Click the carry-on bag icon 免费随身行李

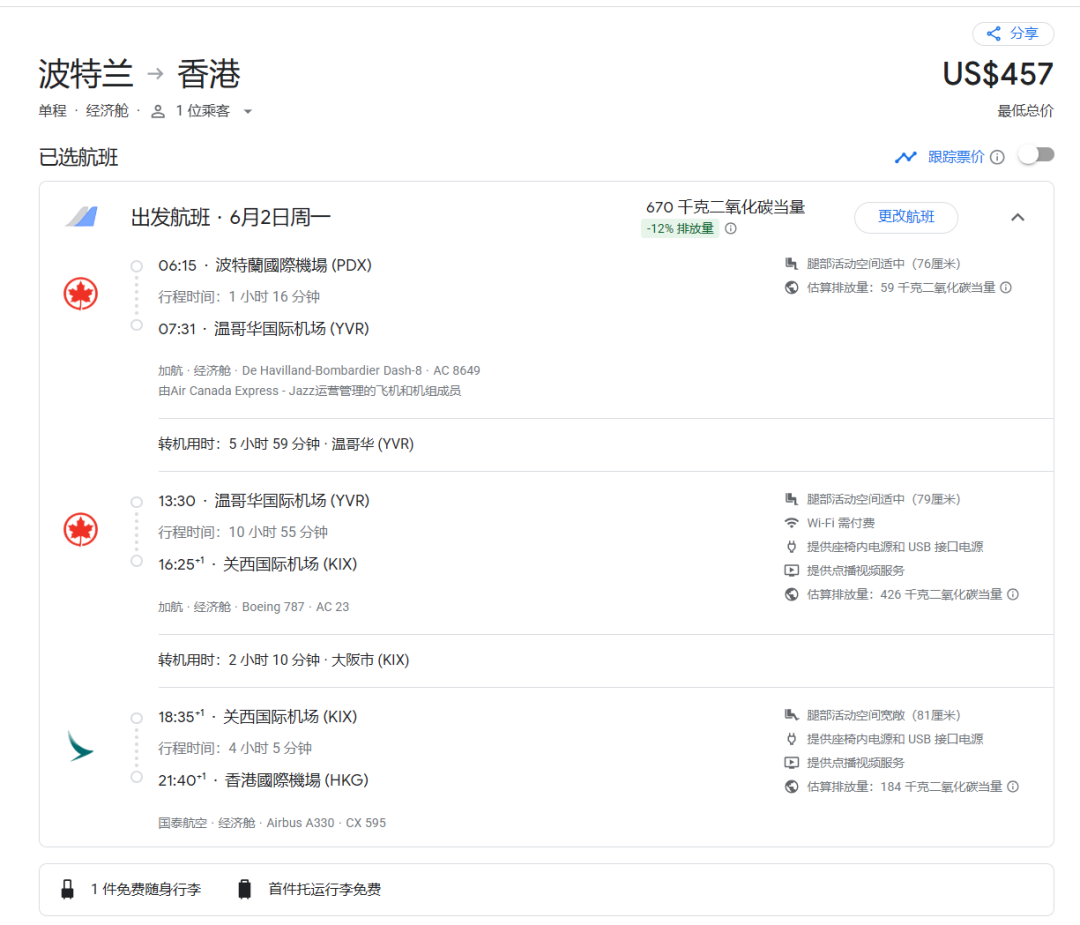pyautogui.click(x=68, y=889)
